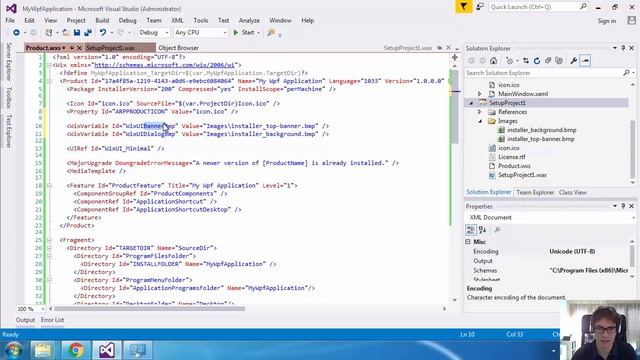The width and height of the screenshot is (640, 360).
Task: Open the XML menu
Action: (177, 20)
